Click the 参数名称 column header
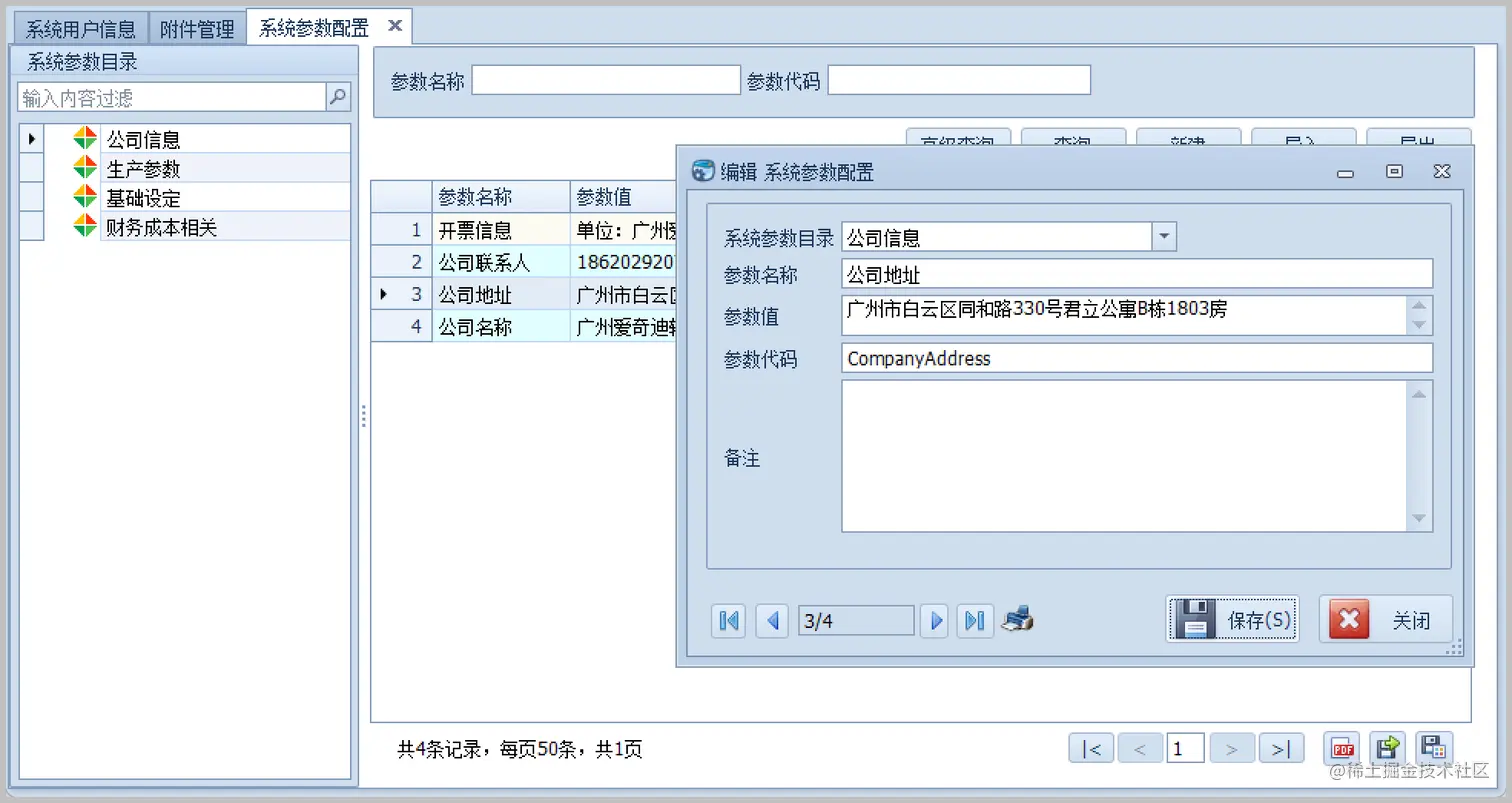This screenshot has height=803, width=1512. click(x=501, y=197)
